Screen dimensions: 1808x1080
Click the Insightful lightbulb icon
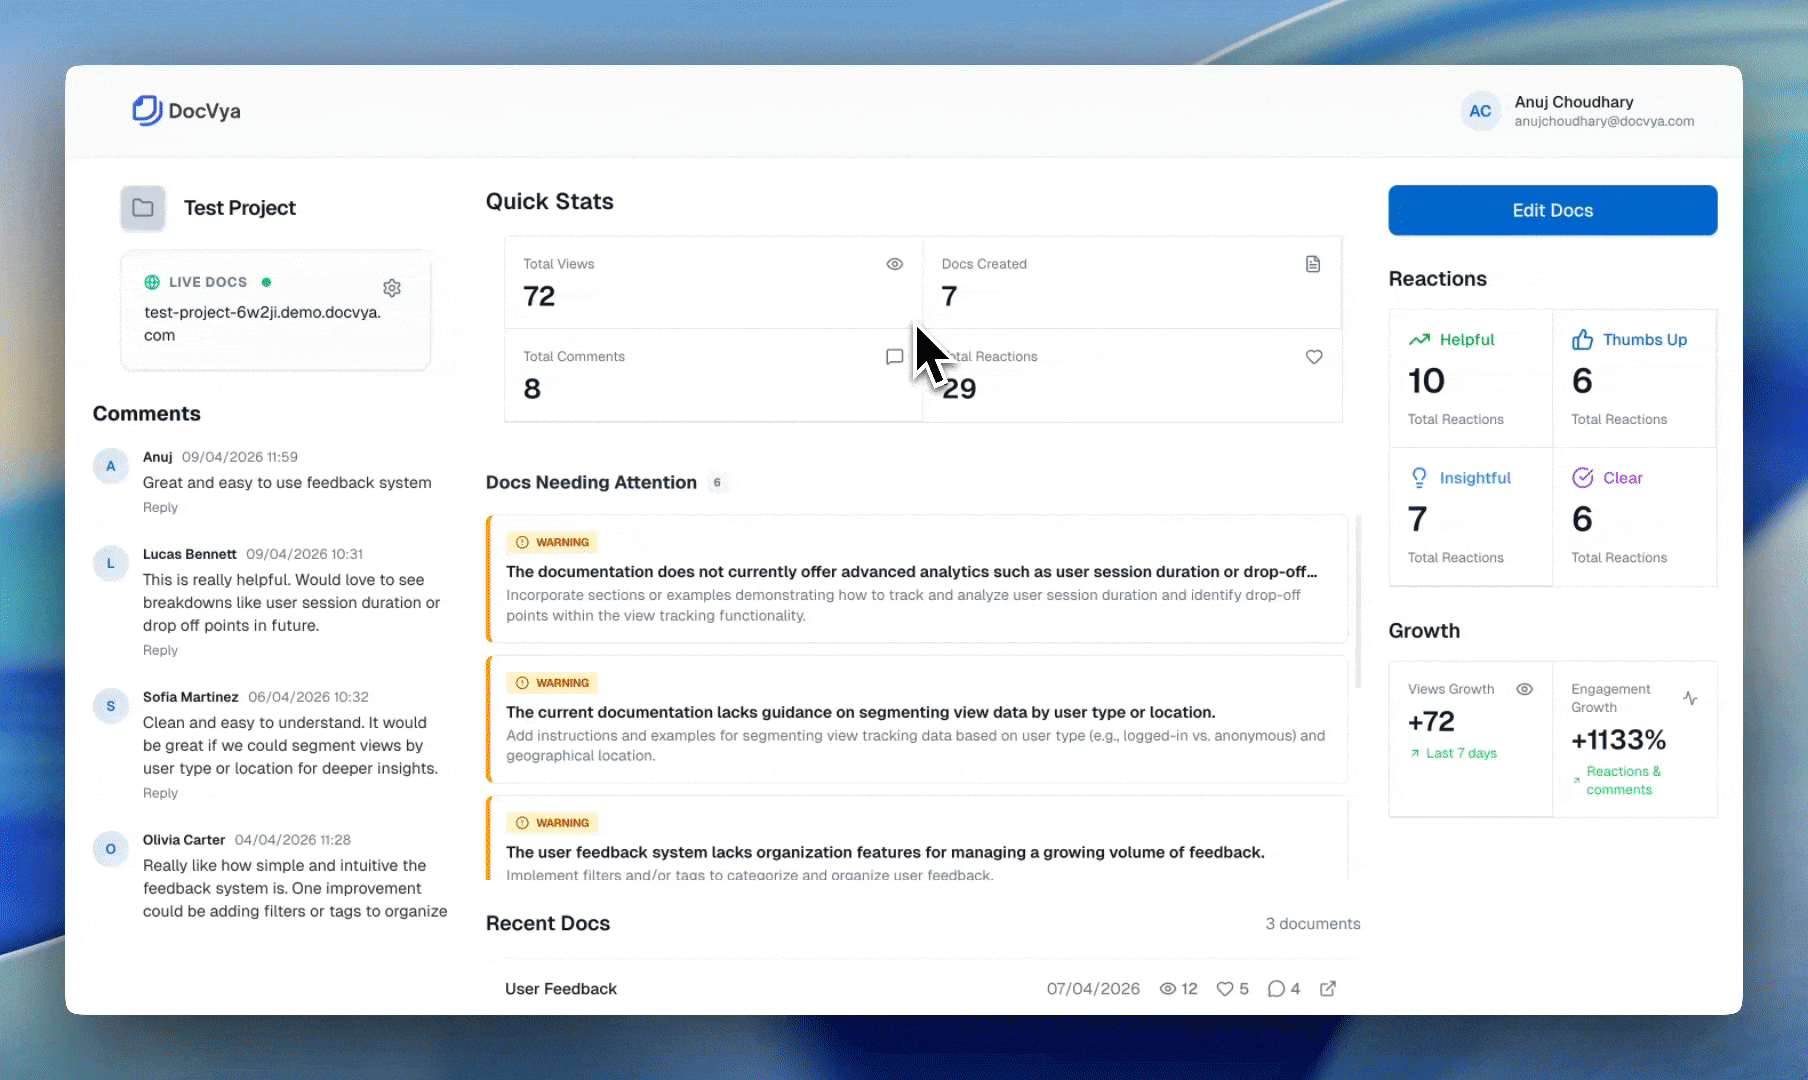tap(1419, 477)
